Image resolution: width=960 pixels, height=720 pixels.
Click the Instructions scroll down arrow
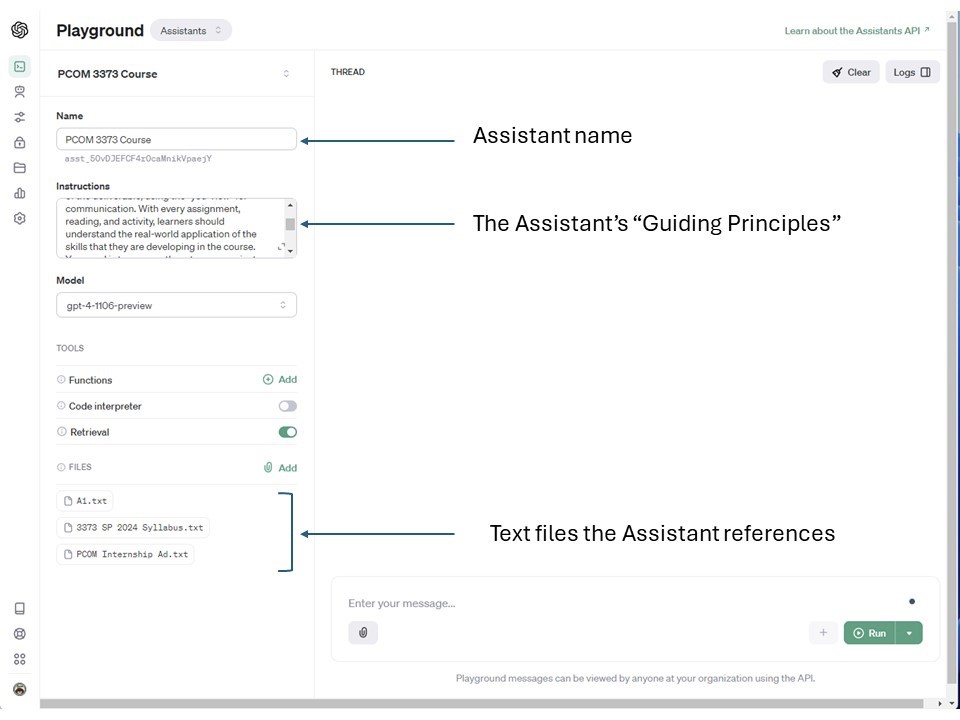(290, 251)
